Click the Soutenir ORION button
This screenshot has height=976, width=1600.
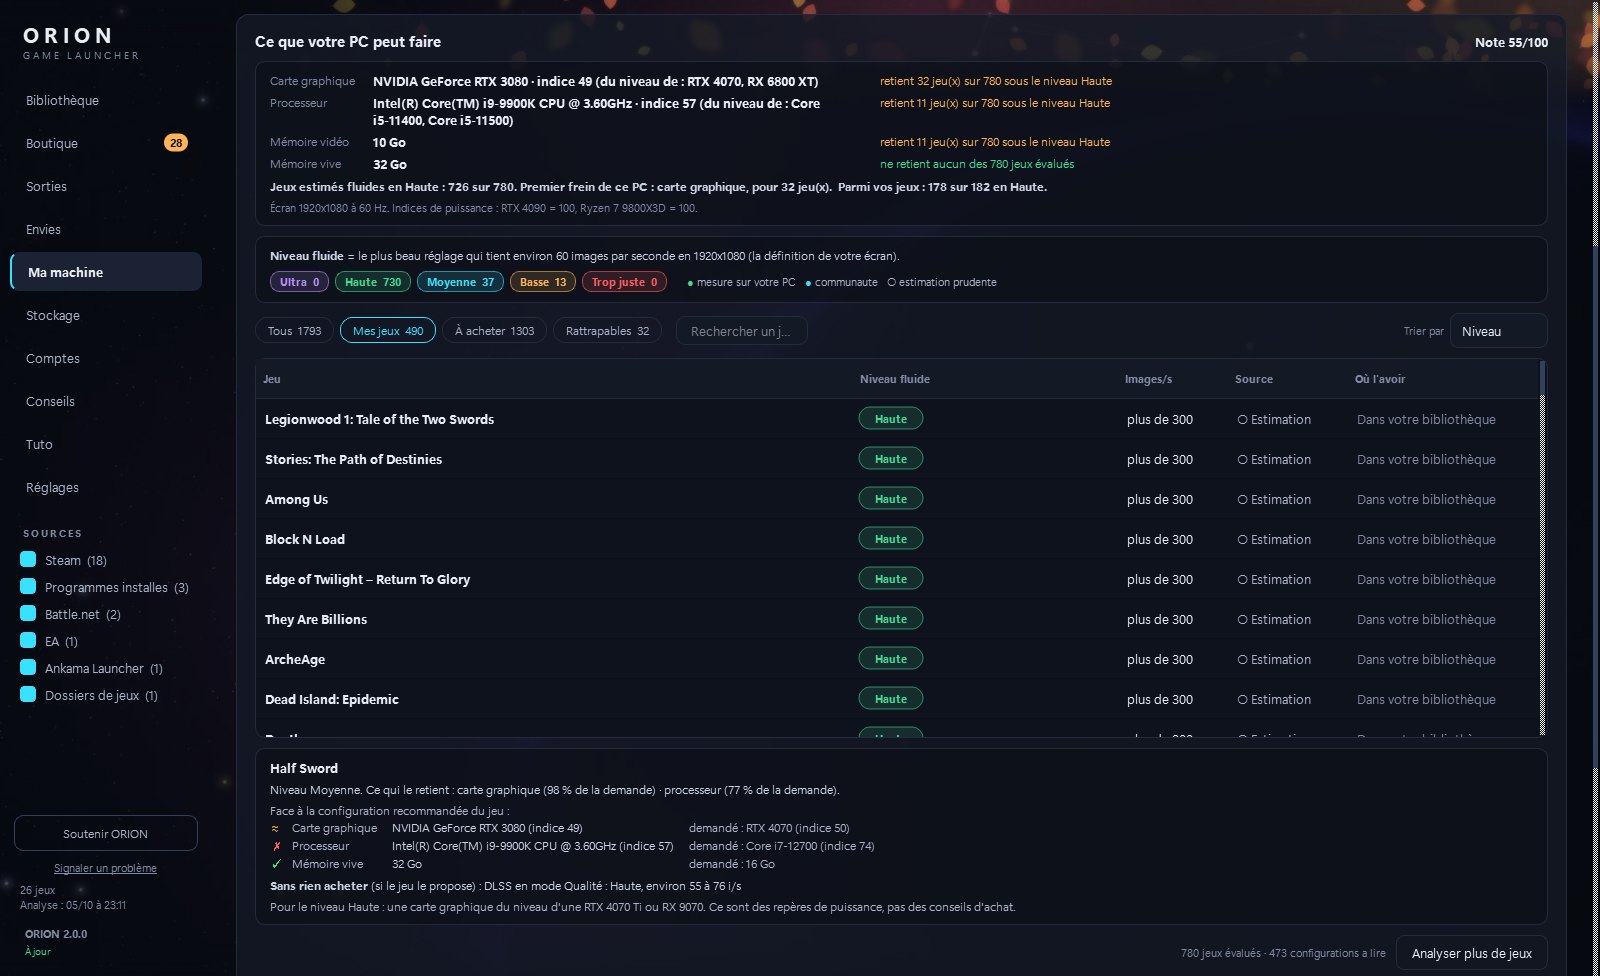(105, 834)
